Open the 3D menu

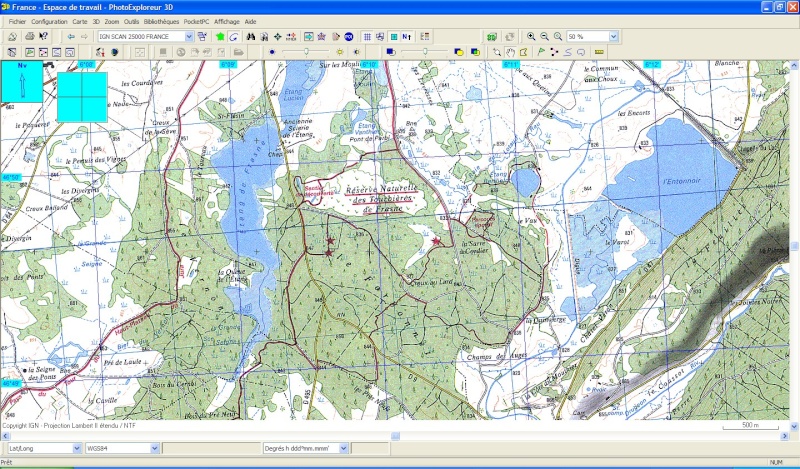tap(96, 22)
